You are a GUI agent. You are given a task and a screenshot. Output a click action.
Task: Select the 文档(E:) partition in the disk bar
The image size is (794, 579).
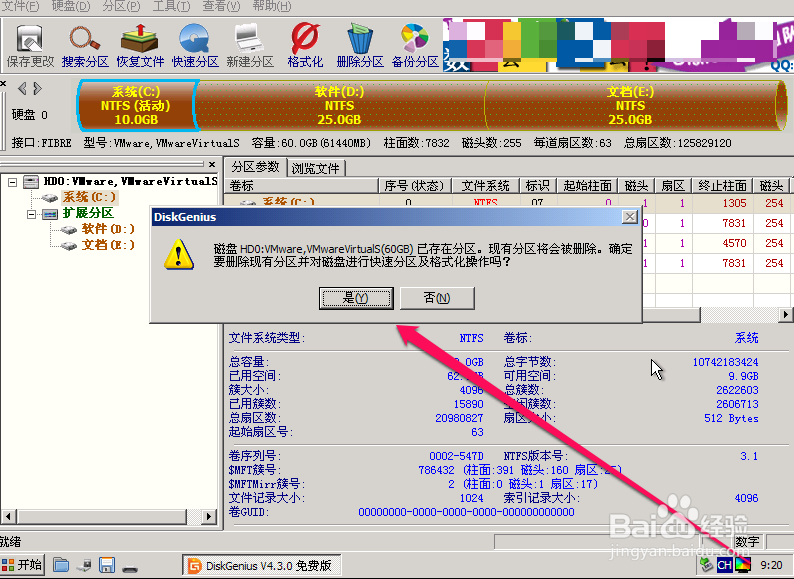630,105
